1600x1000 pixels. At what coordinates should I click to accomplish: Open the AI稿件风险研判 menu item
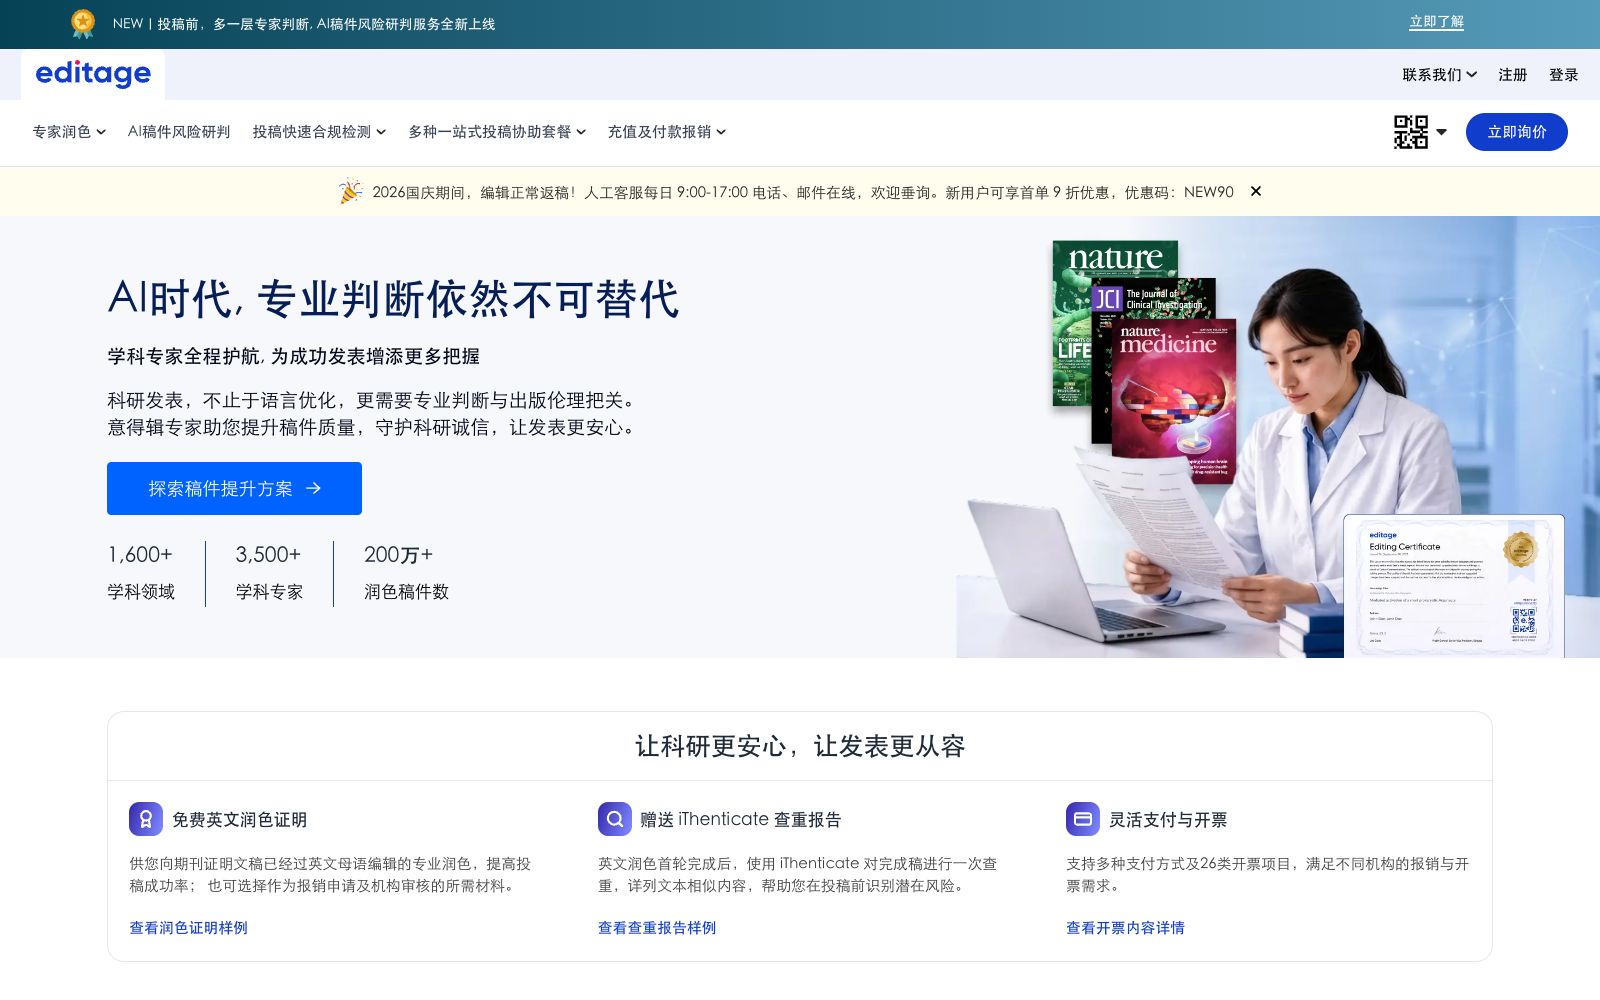tap(179, 132)
